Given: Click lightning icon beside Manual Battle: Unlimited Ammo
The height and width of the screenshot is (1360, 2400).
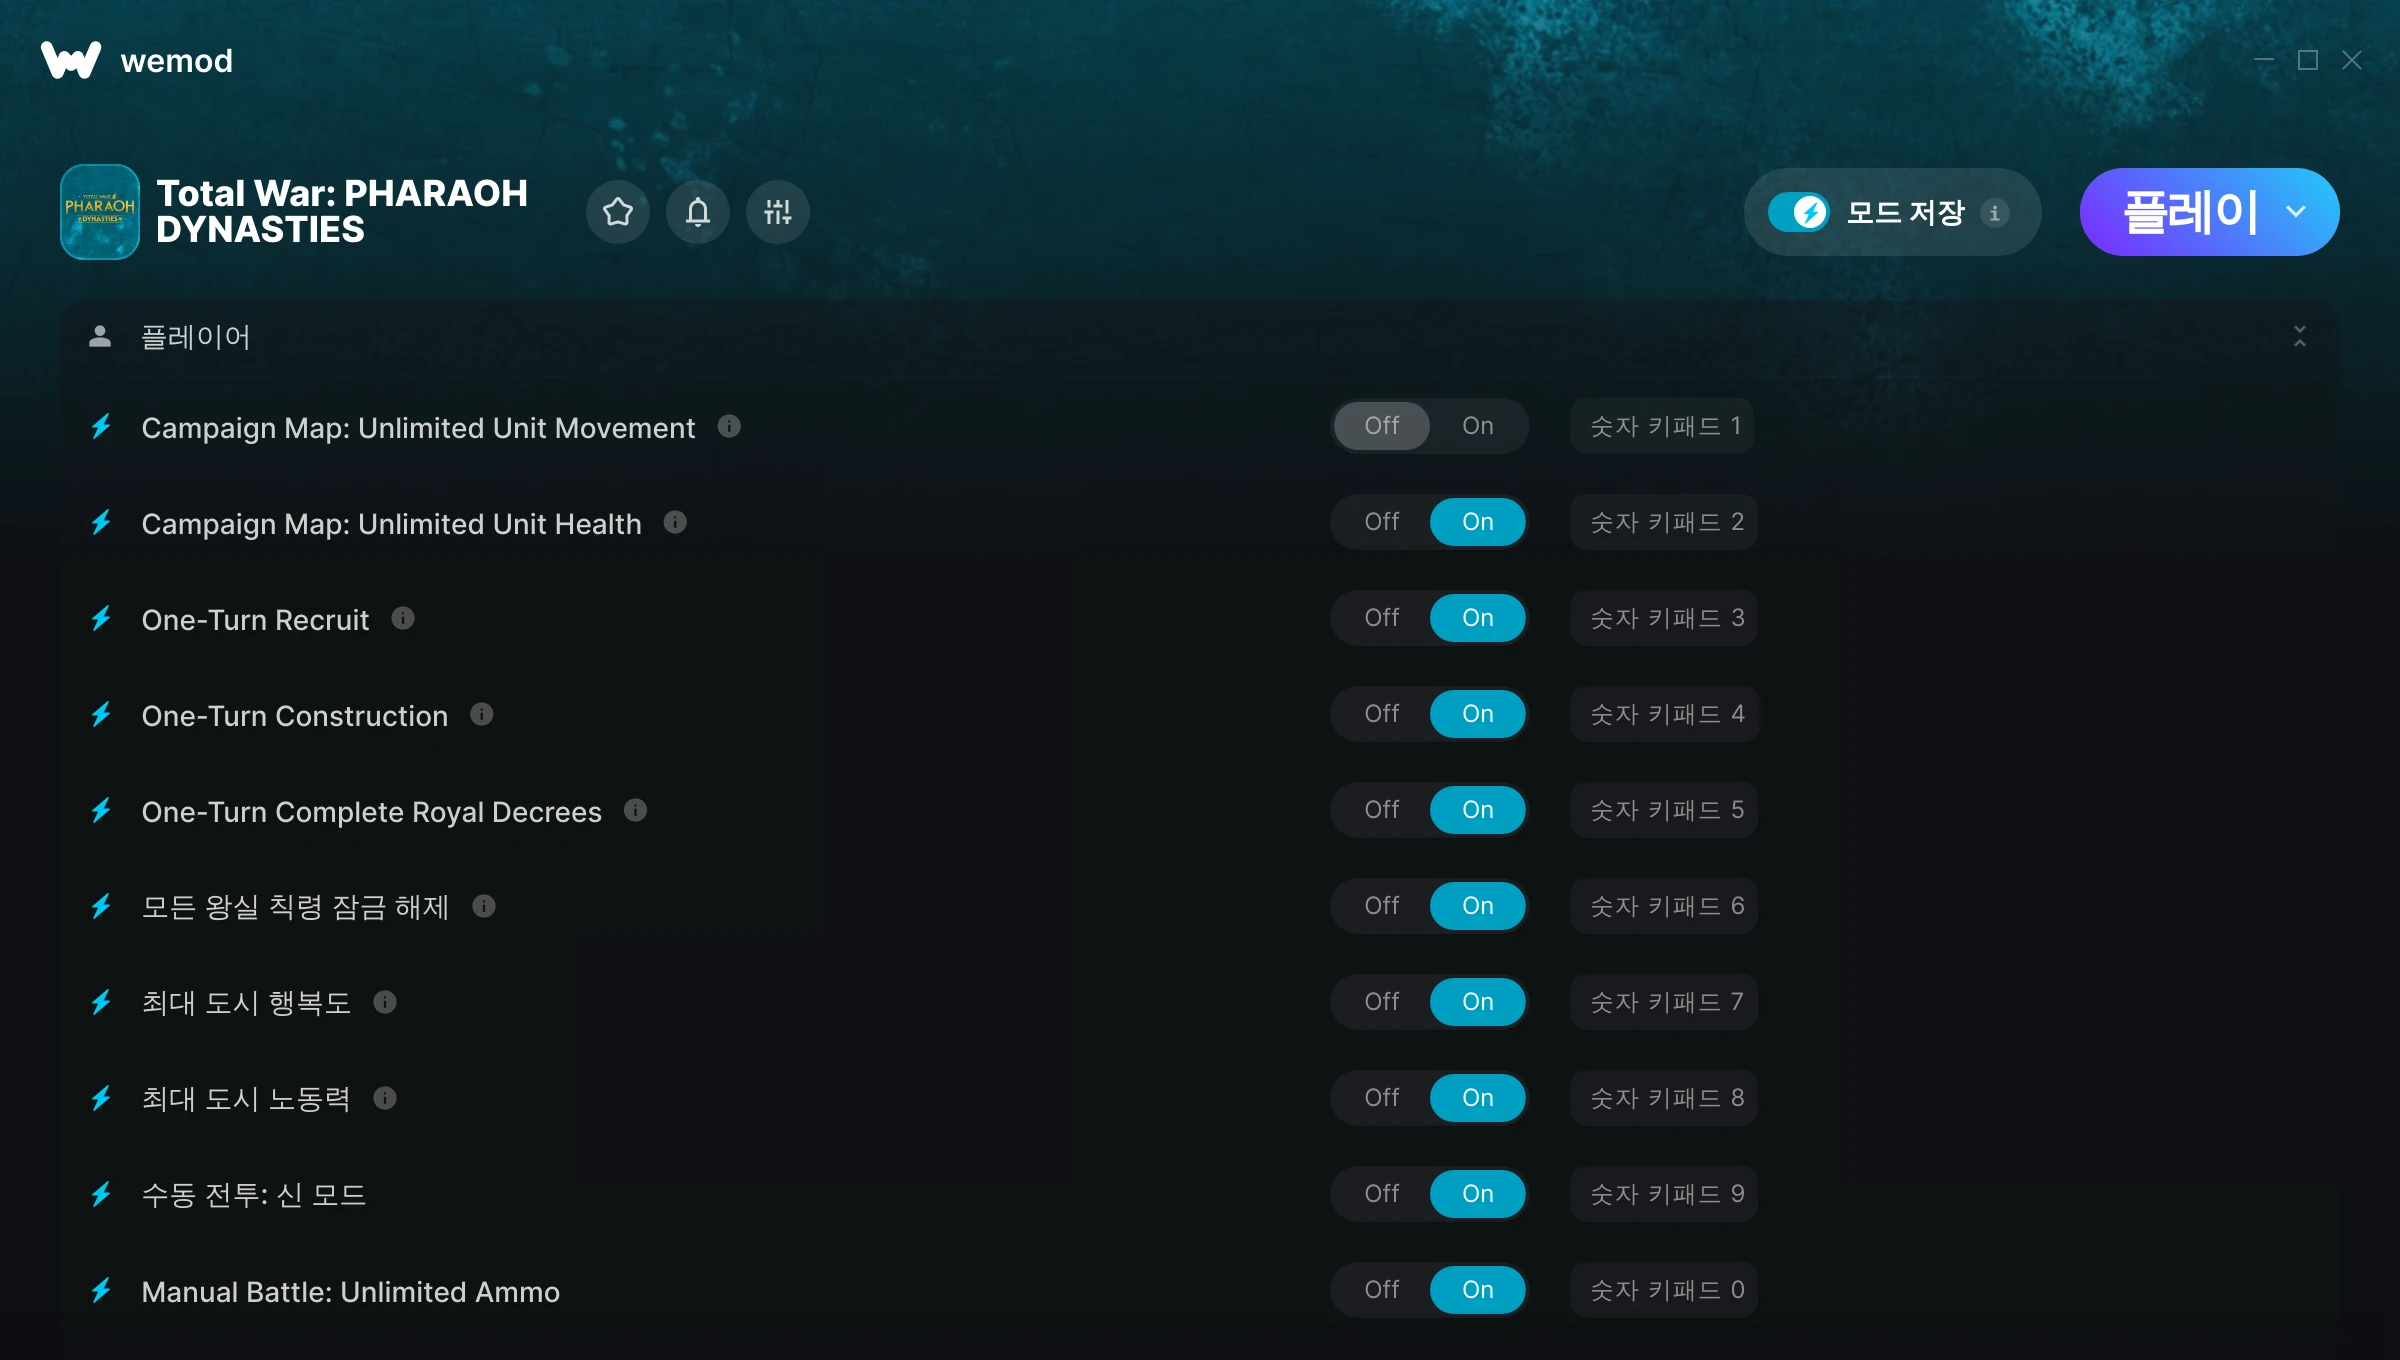Looking at the screenshot, I should [x=101, y=1291].
